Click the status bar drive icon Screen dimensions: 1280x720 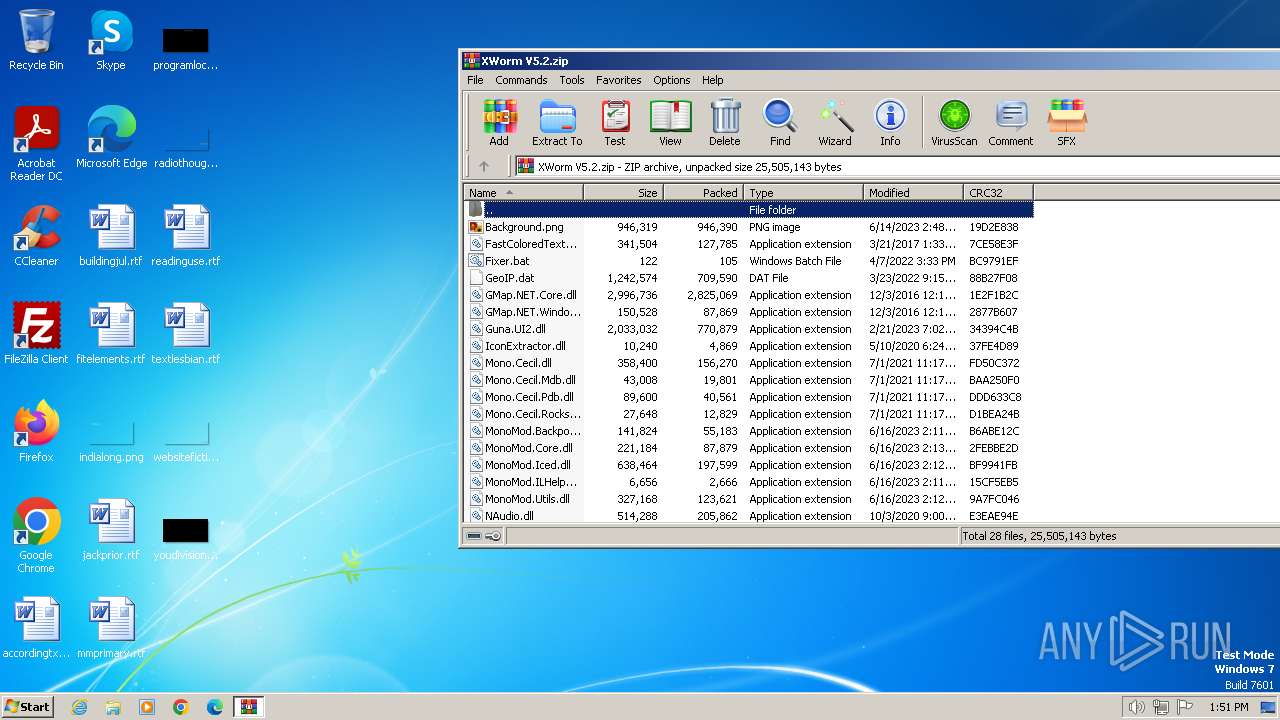tap(474, 536)
